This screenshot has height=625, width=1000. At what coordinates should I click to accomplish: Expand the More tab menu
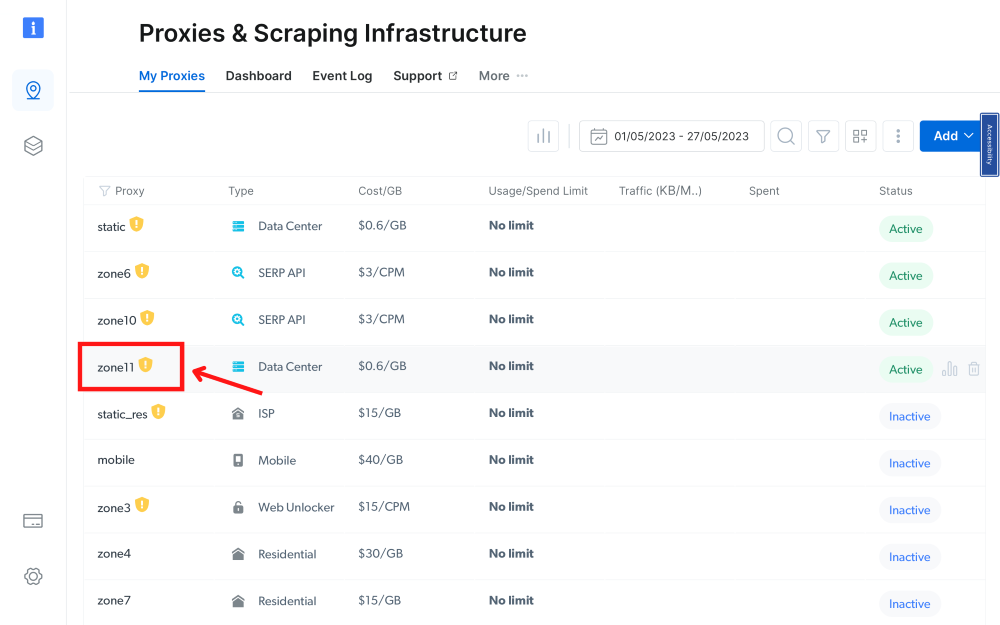point(503,76)
